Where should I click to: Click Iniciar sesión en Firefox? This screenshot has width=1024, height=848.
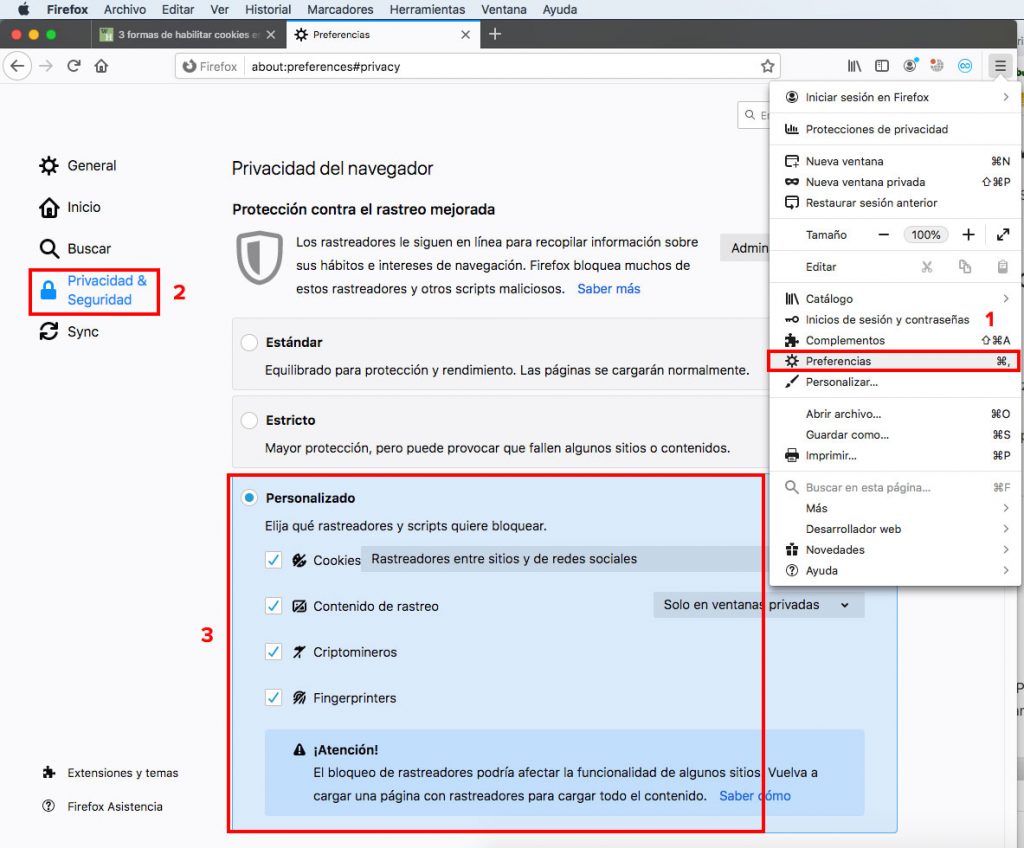[895, 97]
